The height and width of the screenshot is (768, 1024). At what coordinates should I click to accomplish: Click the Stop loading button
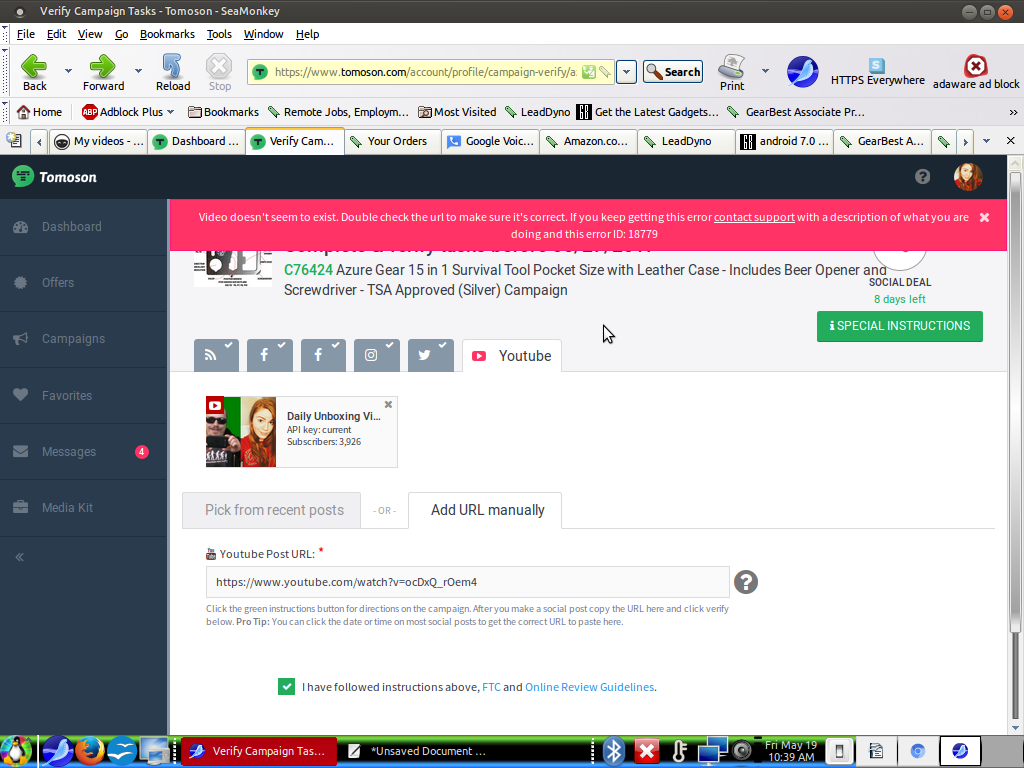(219, 72)
